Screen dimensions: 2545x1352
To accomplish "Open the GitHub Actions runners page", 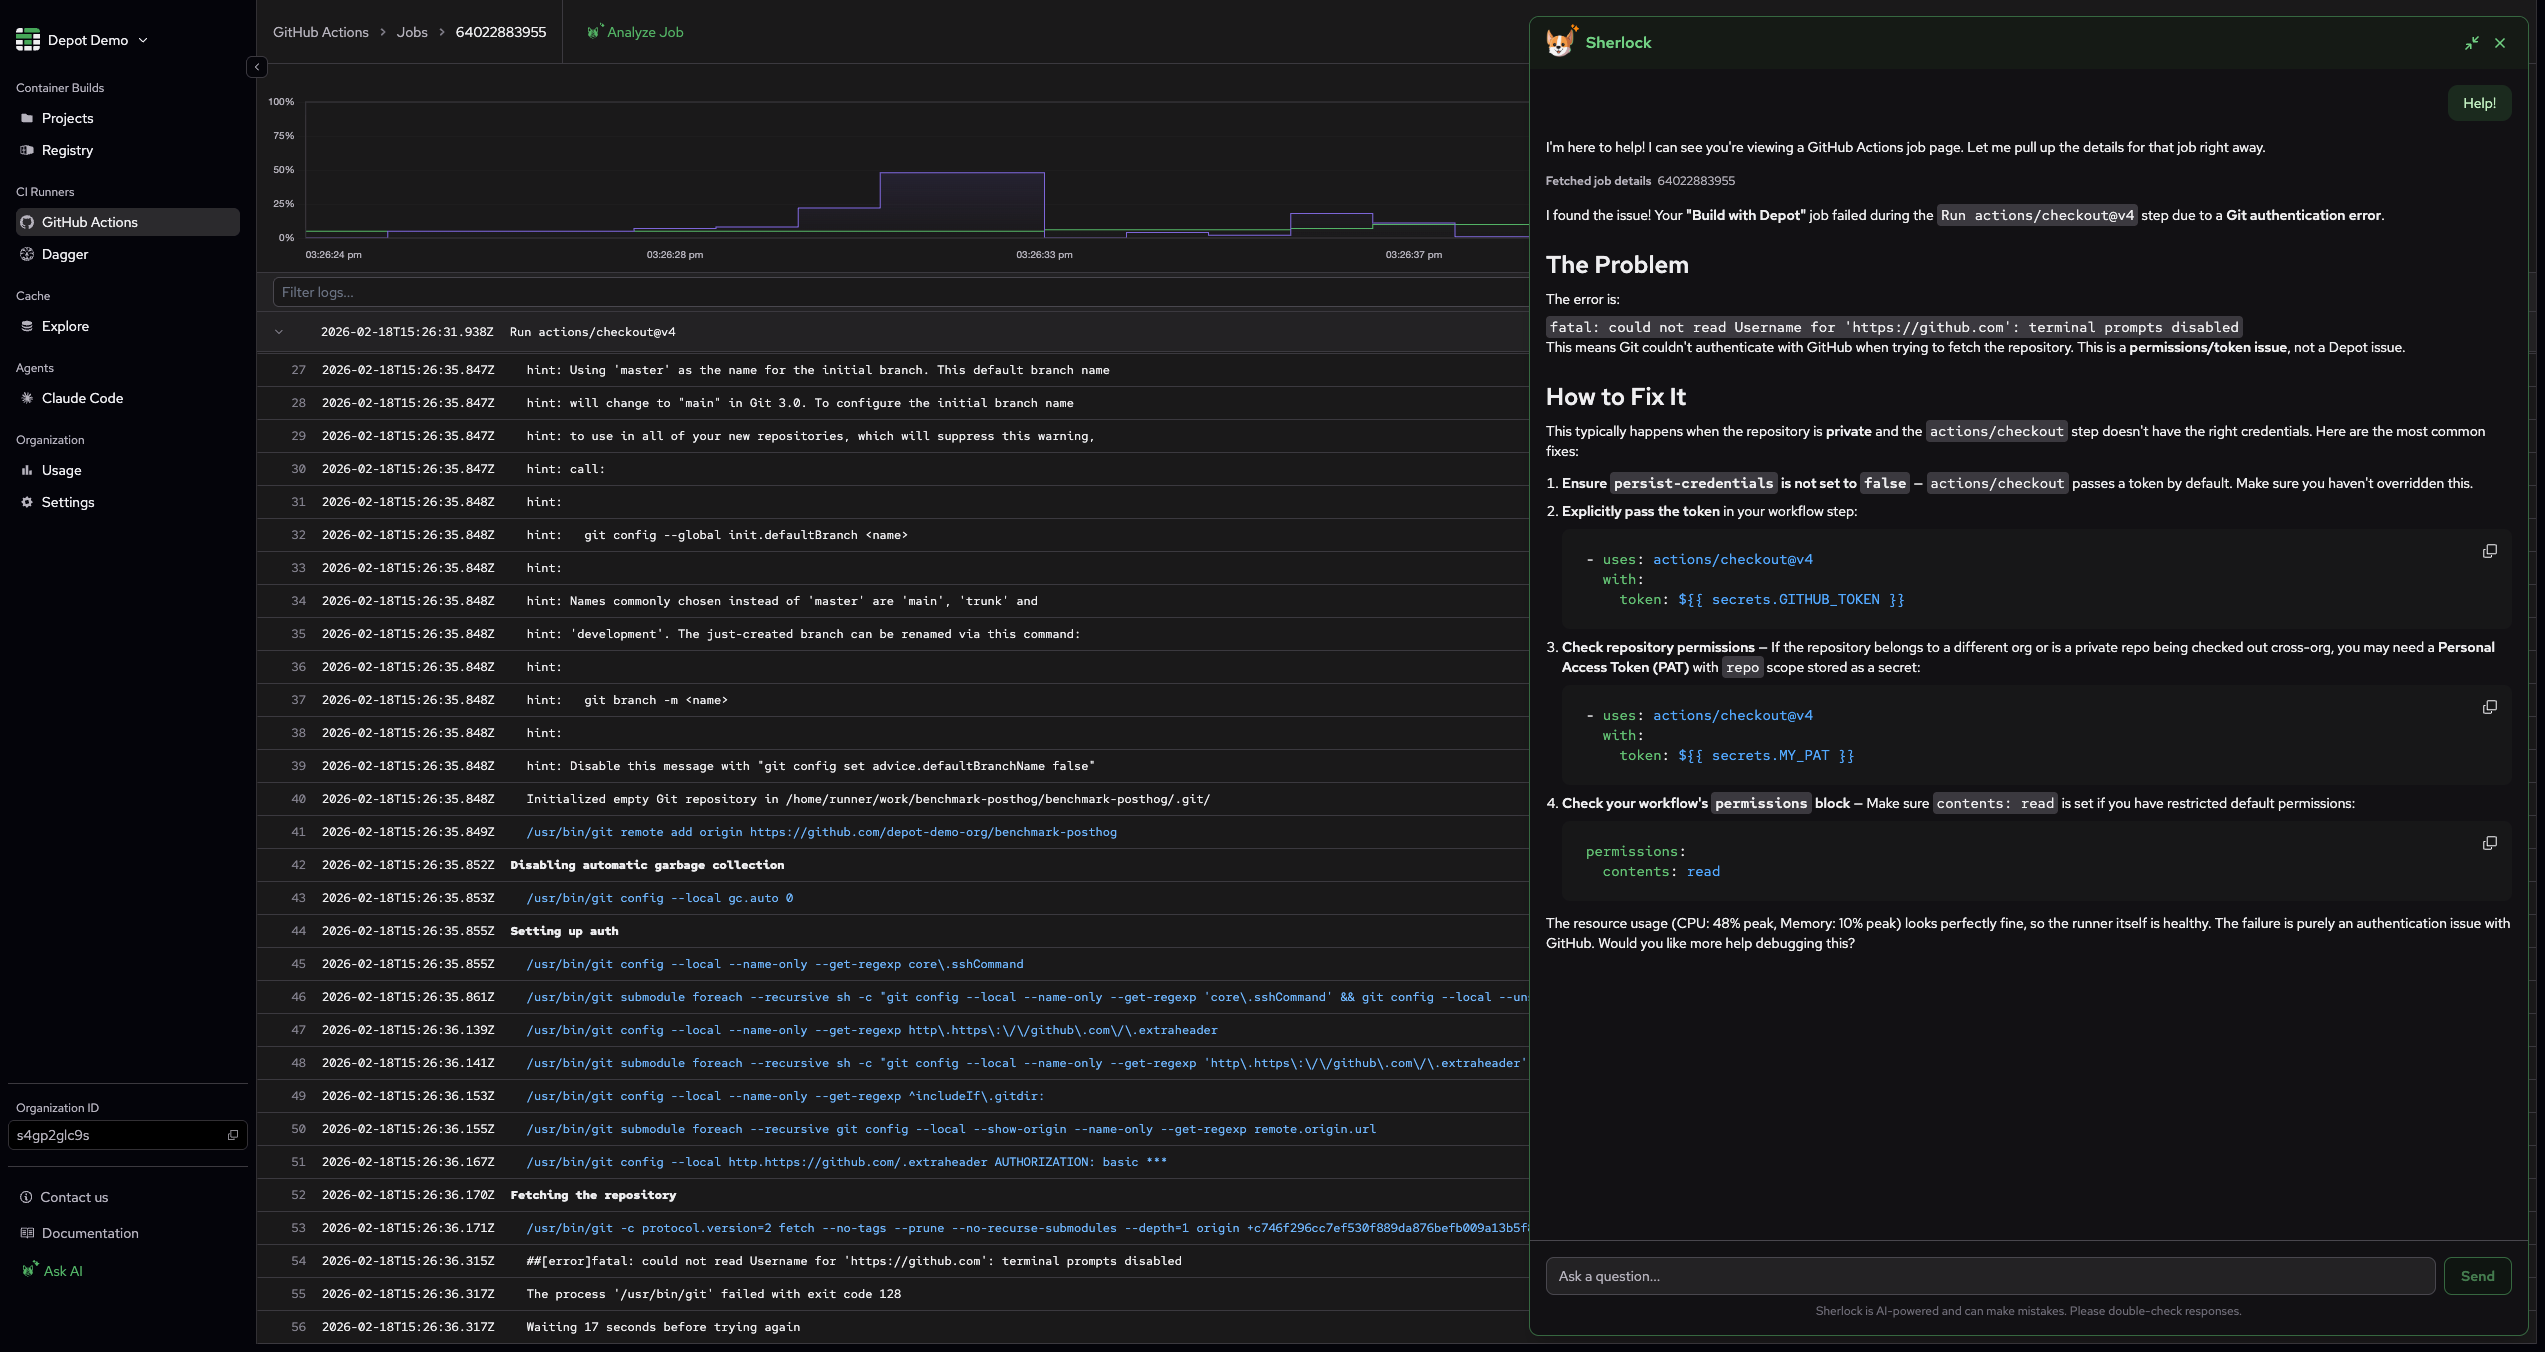I will click(91, 222).
